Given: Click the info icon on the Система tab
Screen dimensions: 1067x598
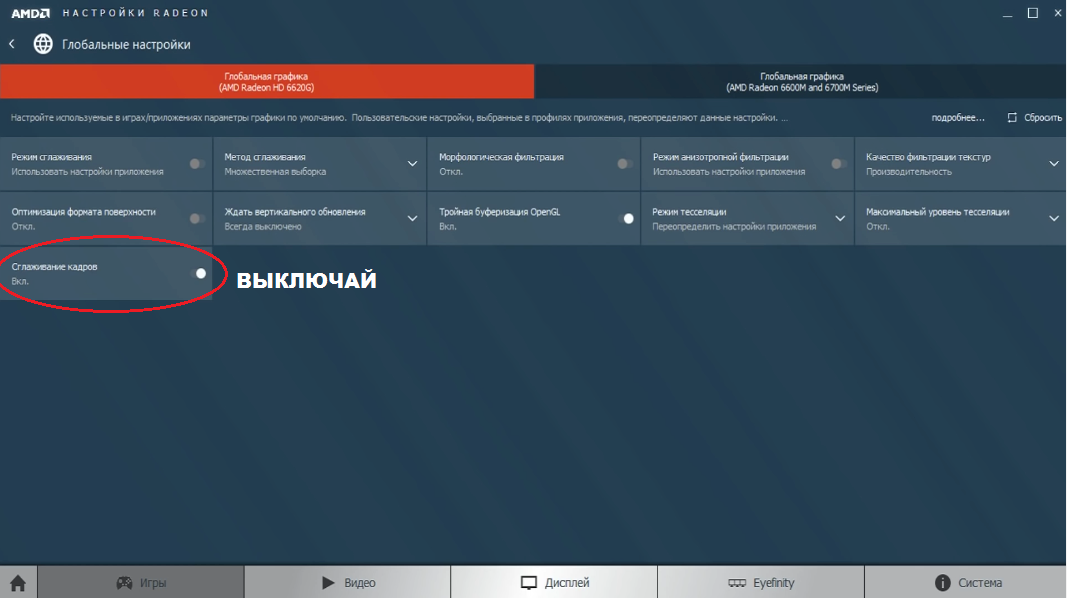Looking at the screenshot, I should [942, 583].
